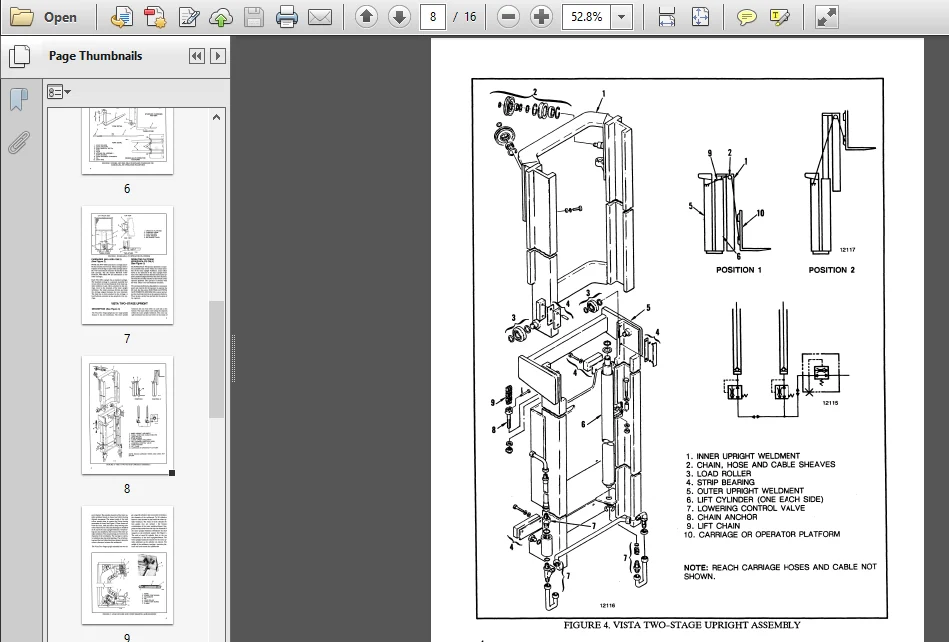Image resolution: width=949 pixels, height=642 pixels.
Task: Click legend item '8. CHAIN ANCHOR'
Action: [x=721, y=517]
